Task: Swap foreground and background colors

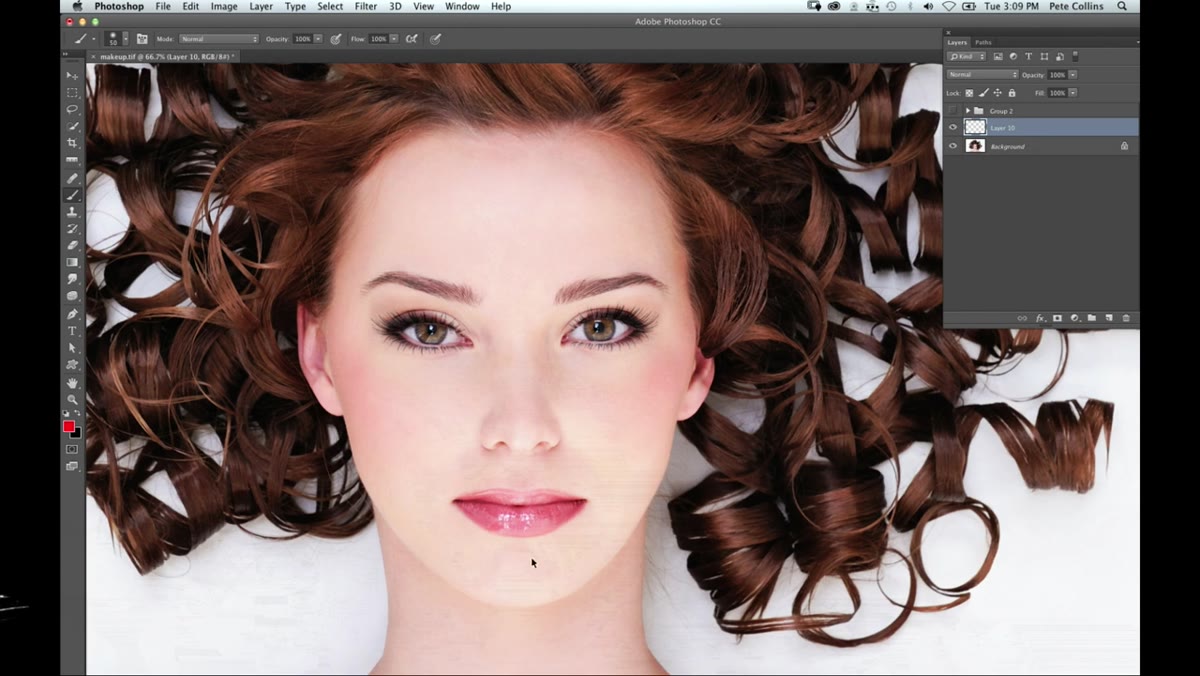Action: (78, 414)
